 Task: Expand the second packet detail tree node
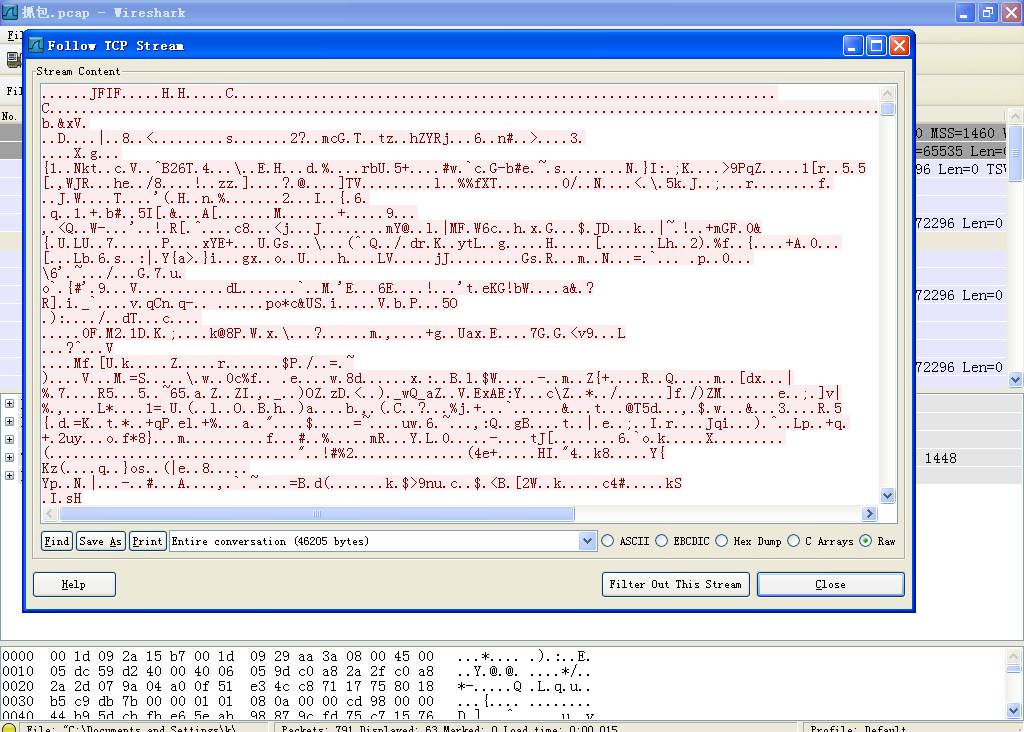tap(9, 421)
